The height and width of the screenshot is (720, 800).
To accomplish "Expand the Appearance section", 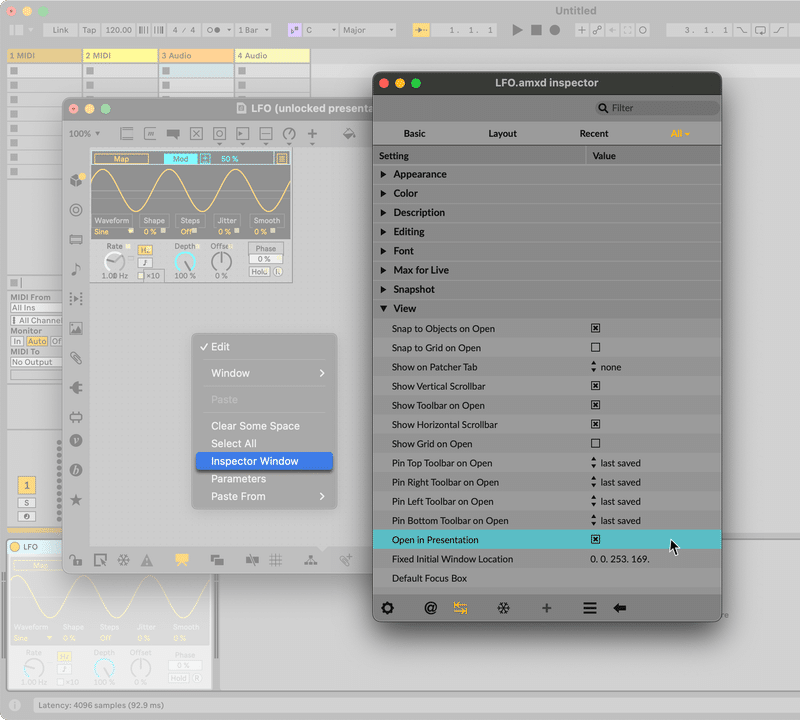I will (383, 174).
